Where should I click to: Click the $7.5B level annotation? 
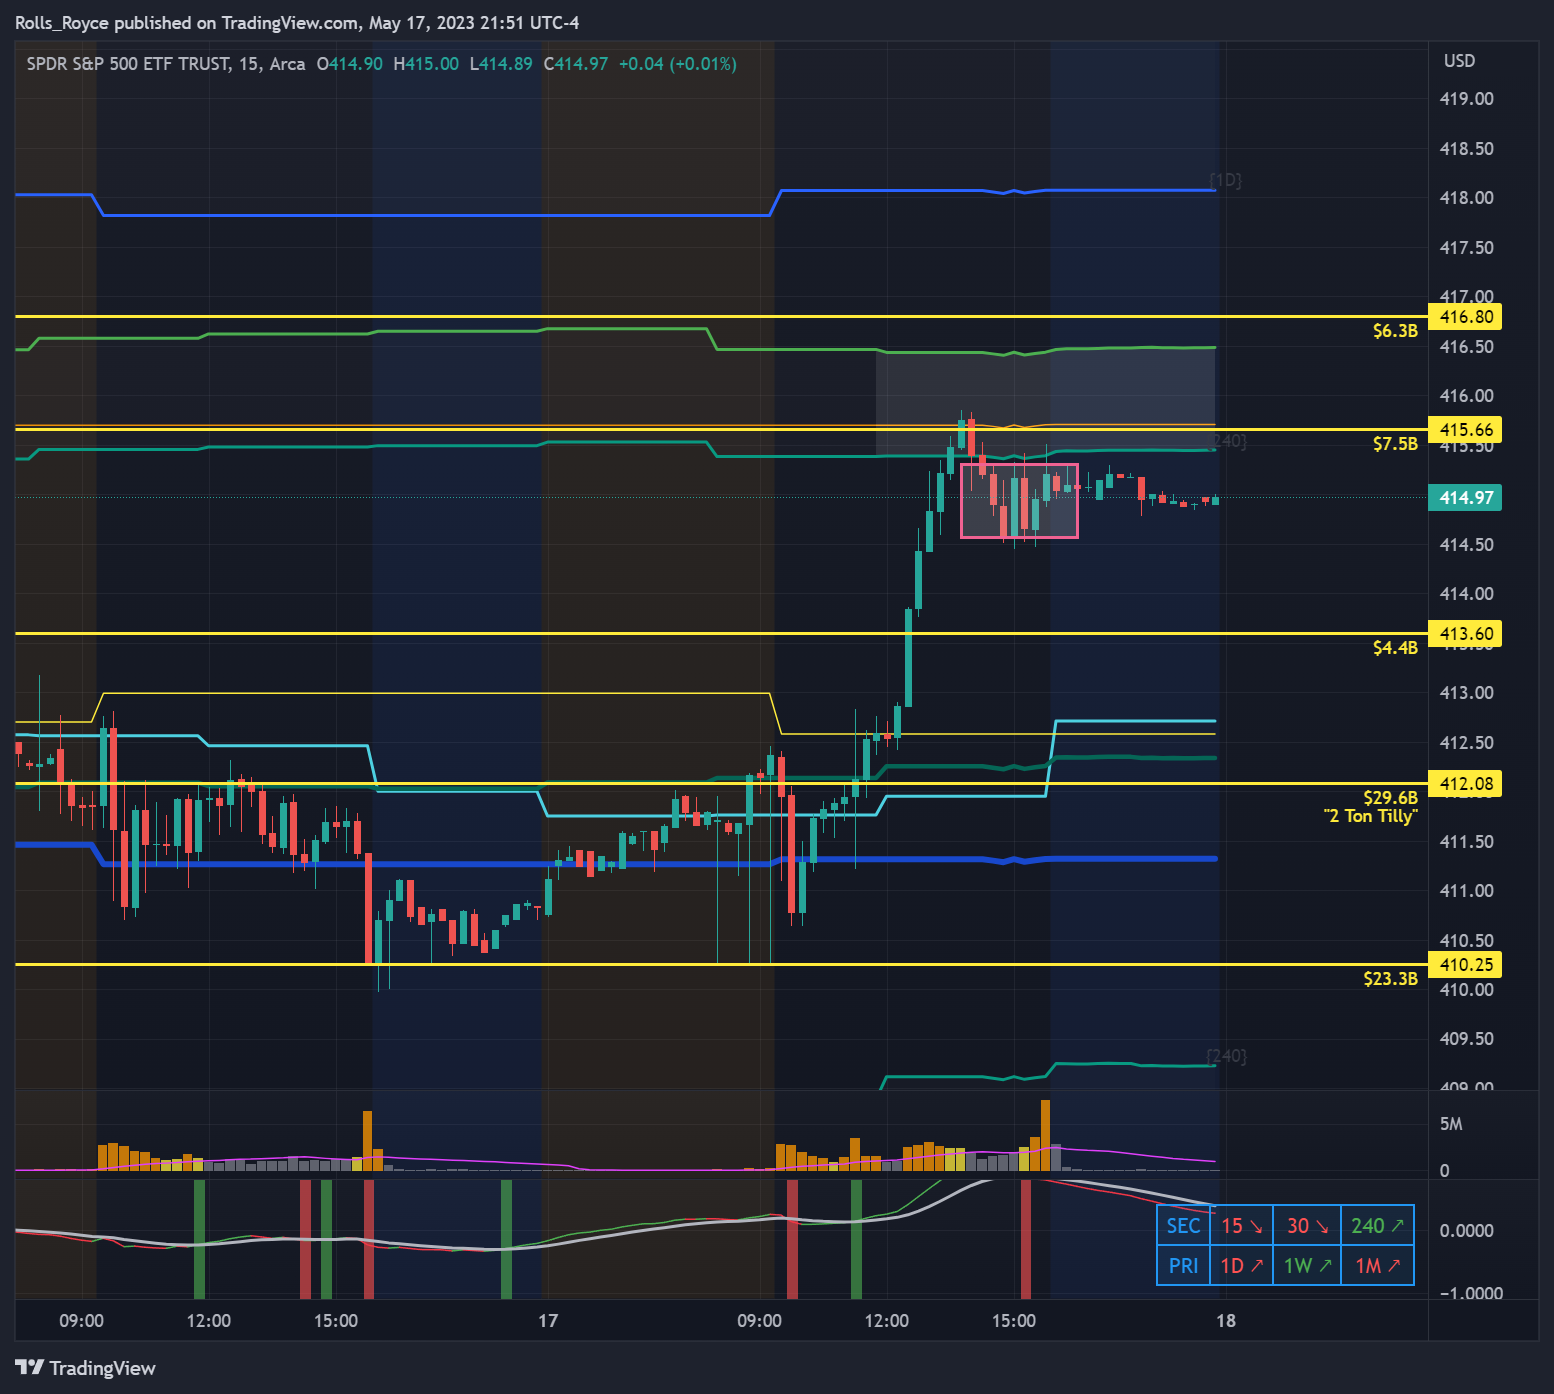point(1395,444)
